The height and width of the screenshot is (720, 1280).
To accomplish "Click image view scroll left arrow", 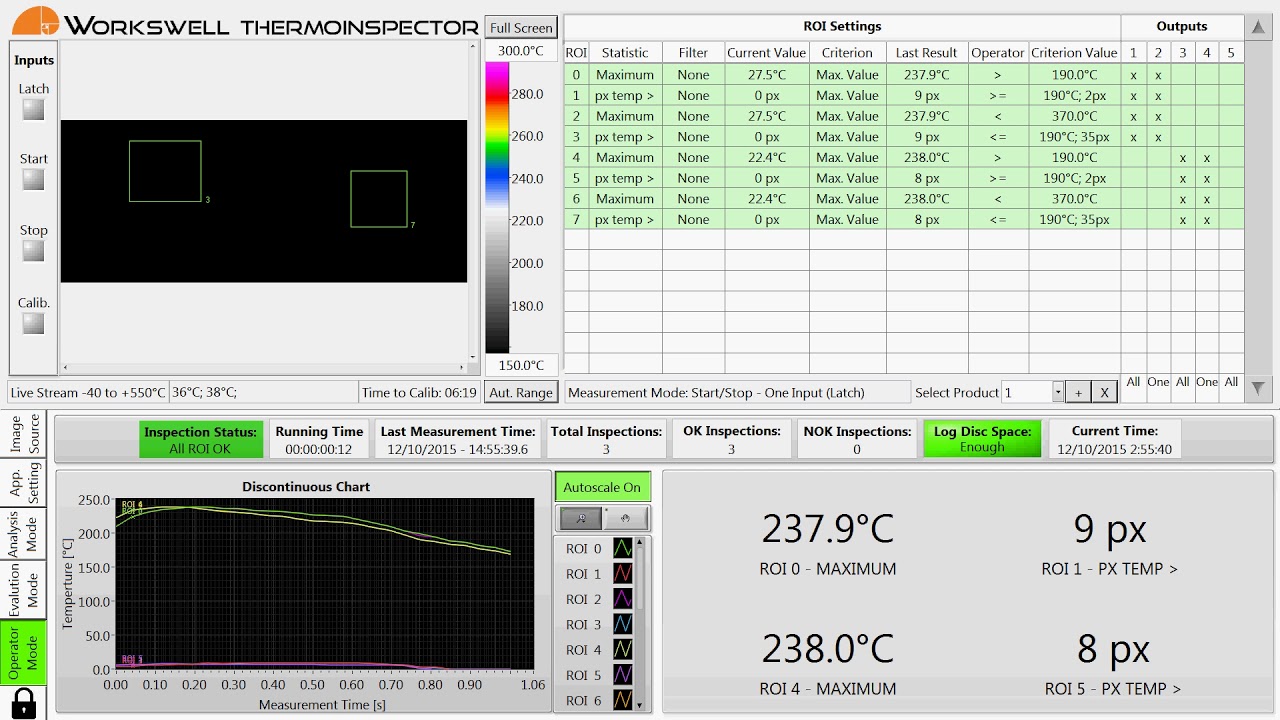I will point(65,368).
